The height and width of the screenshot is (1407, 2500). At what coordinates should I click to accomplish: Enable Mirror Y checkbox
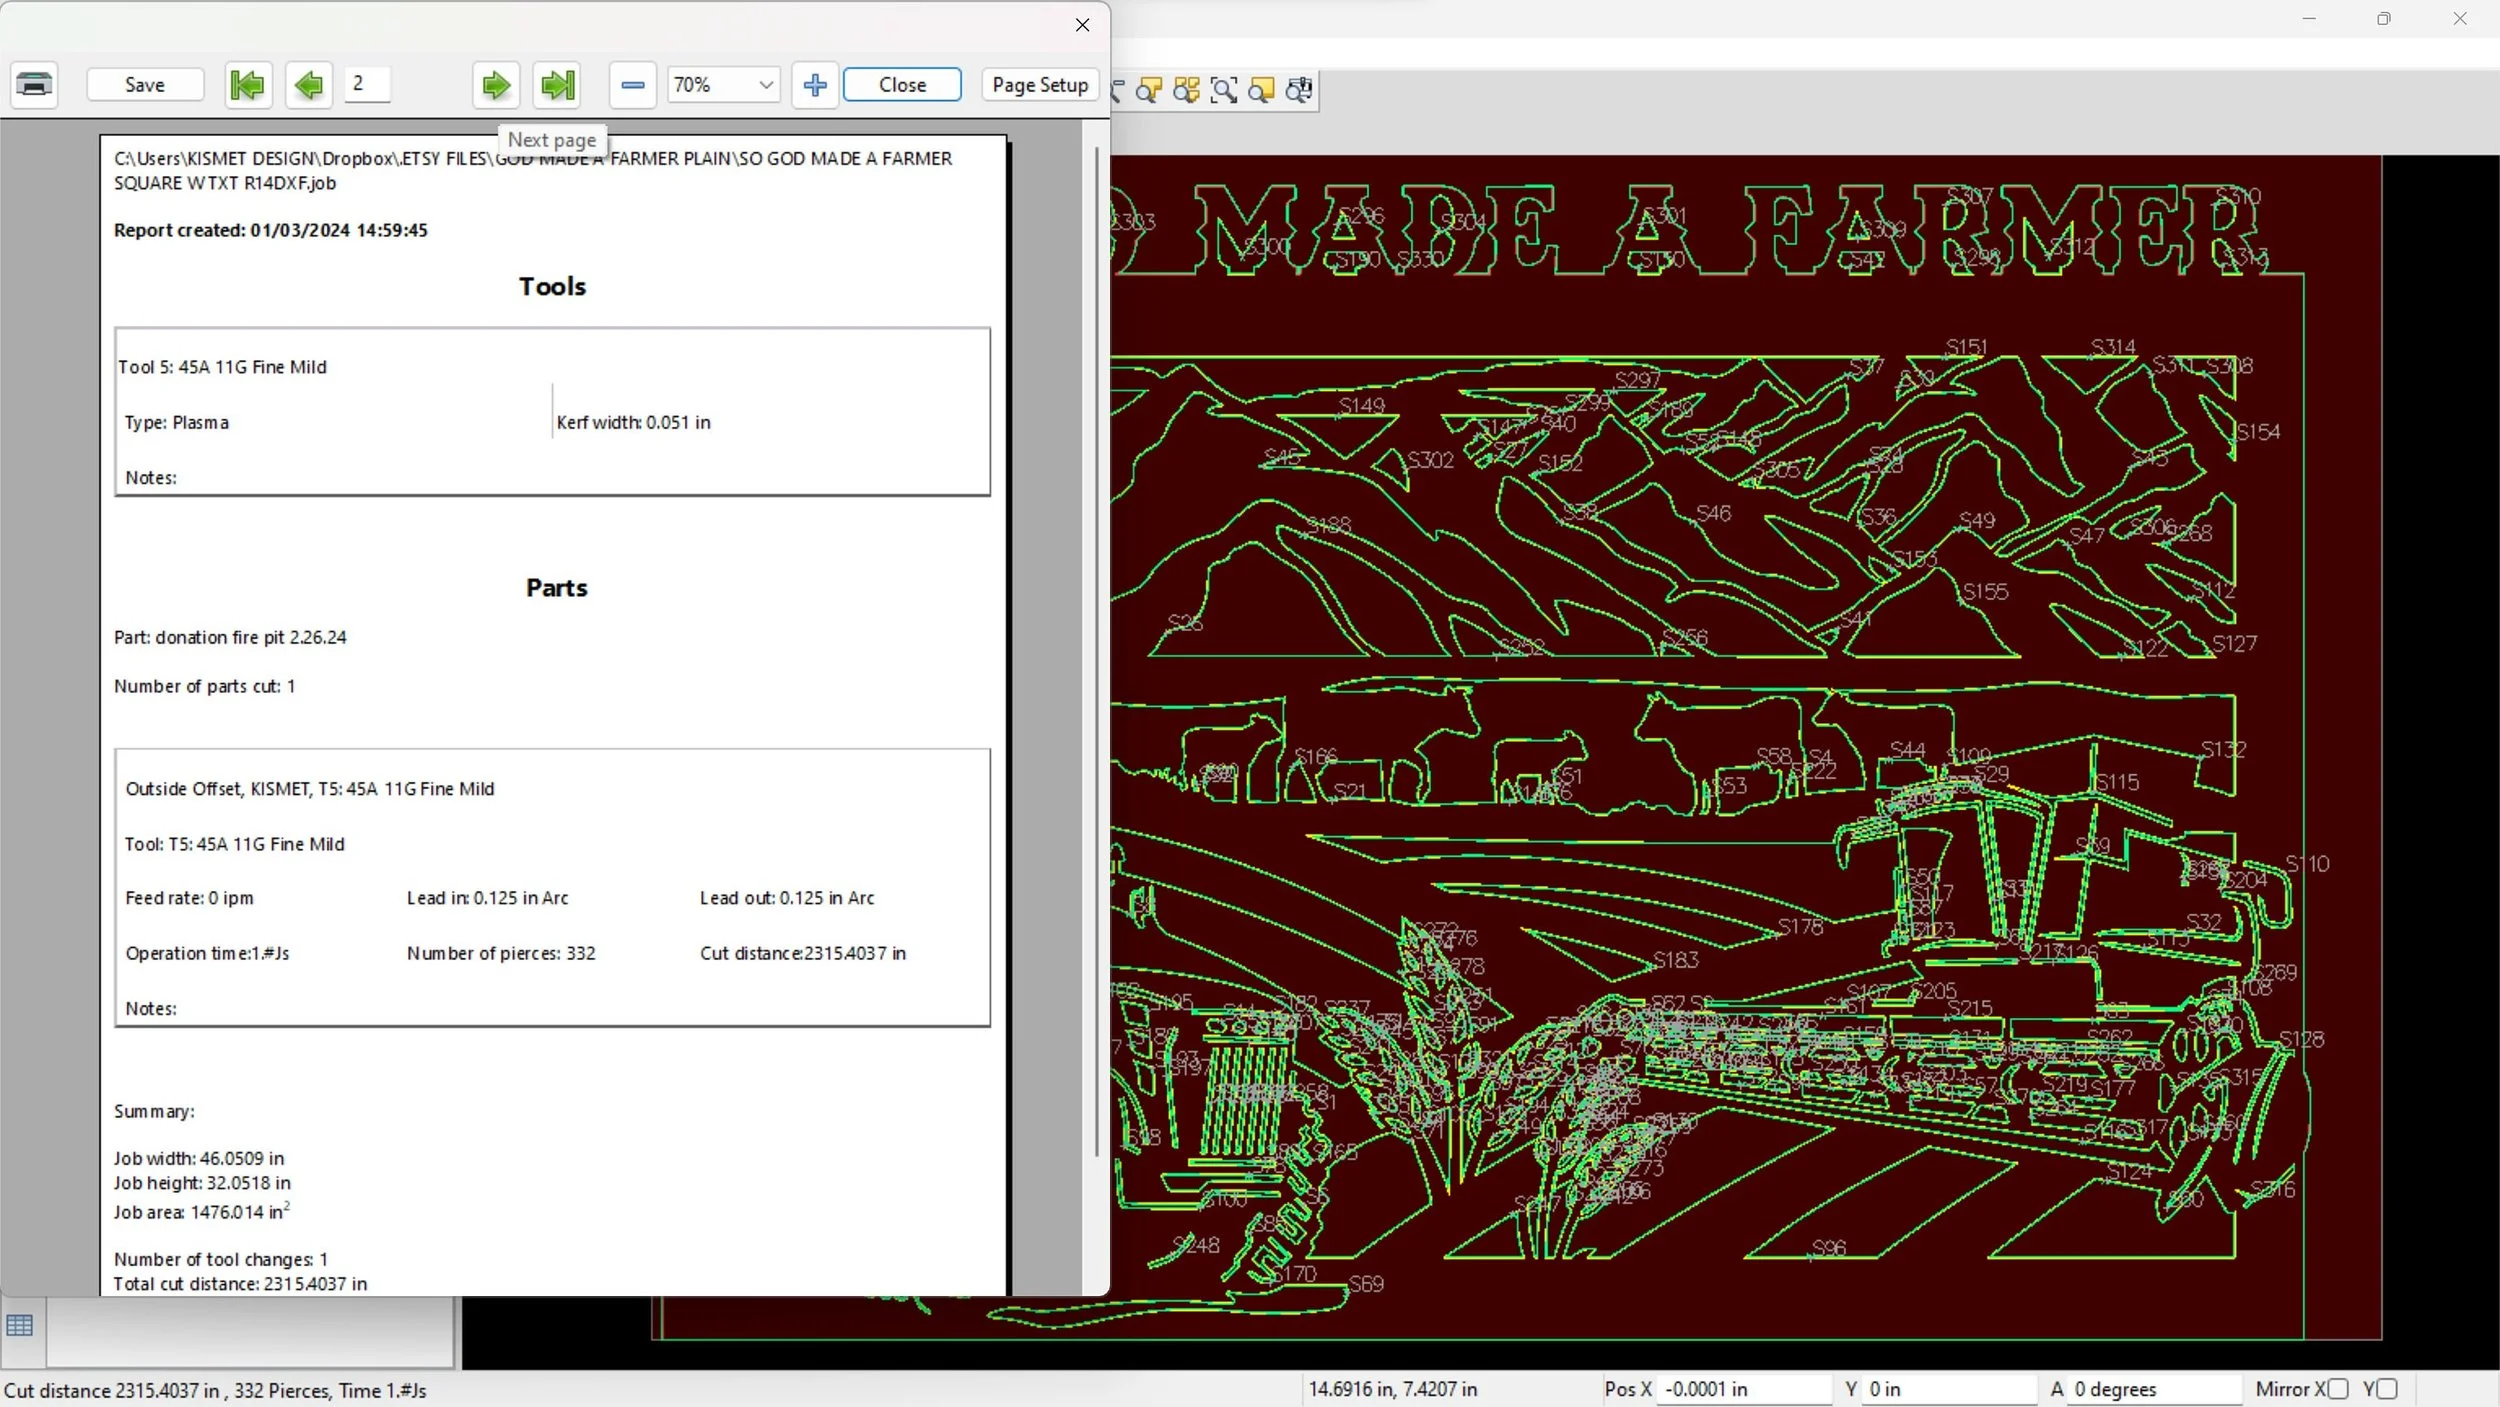coord(2388,1389)
